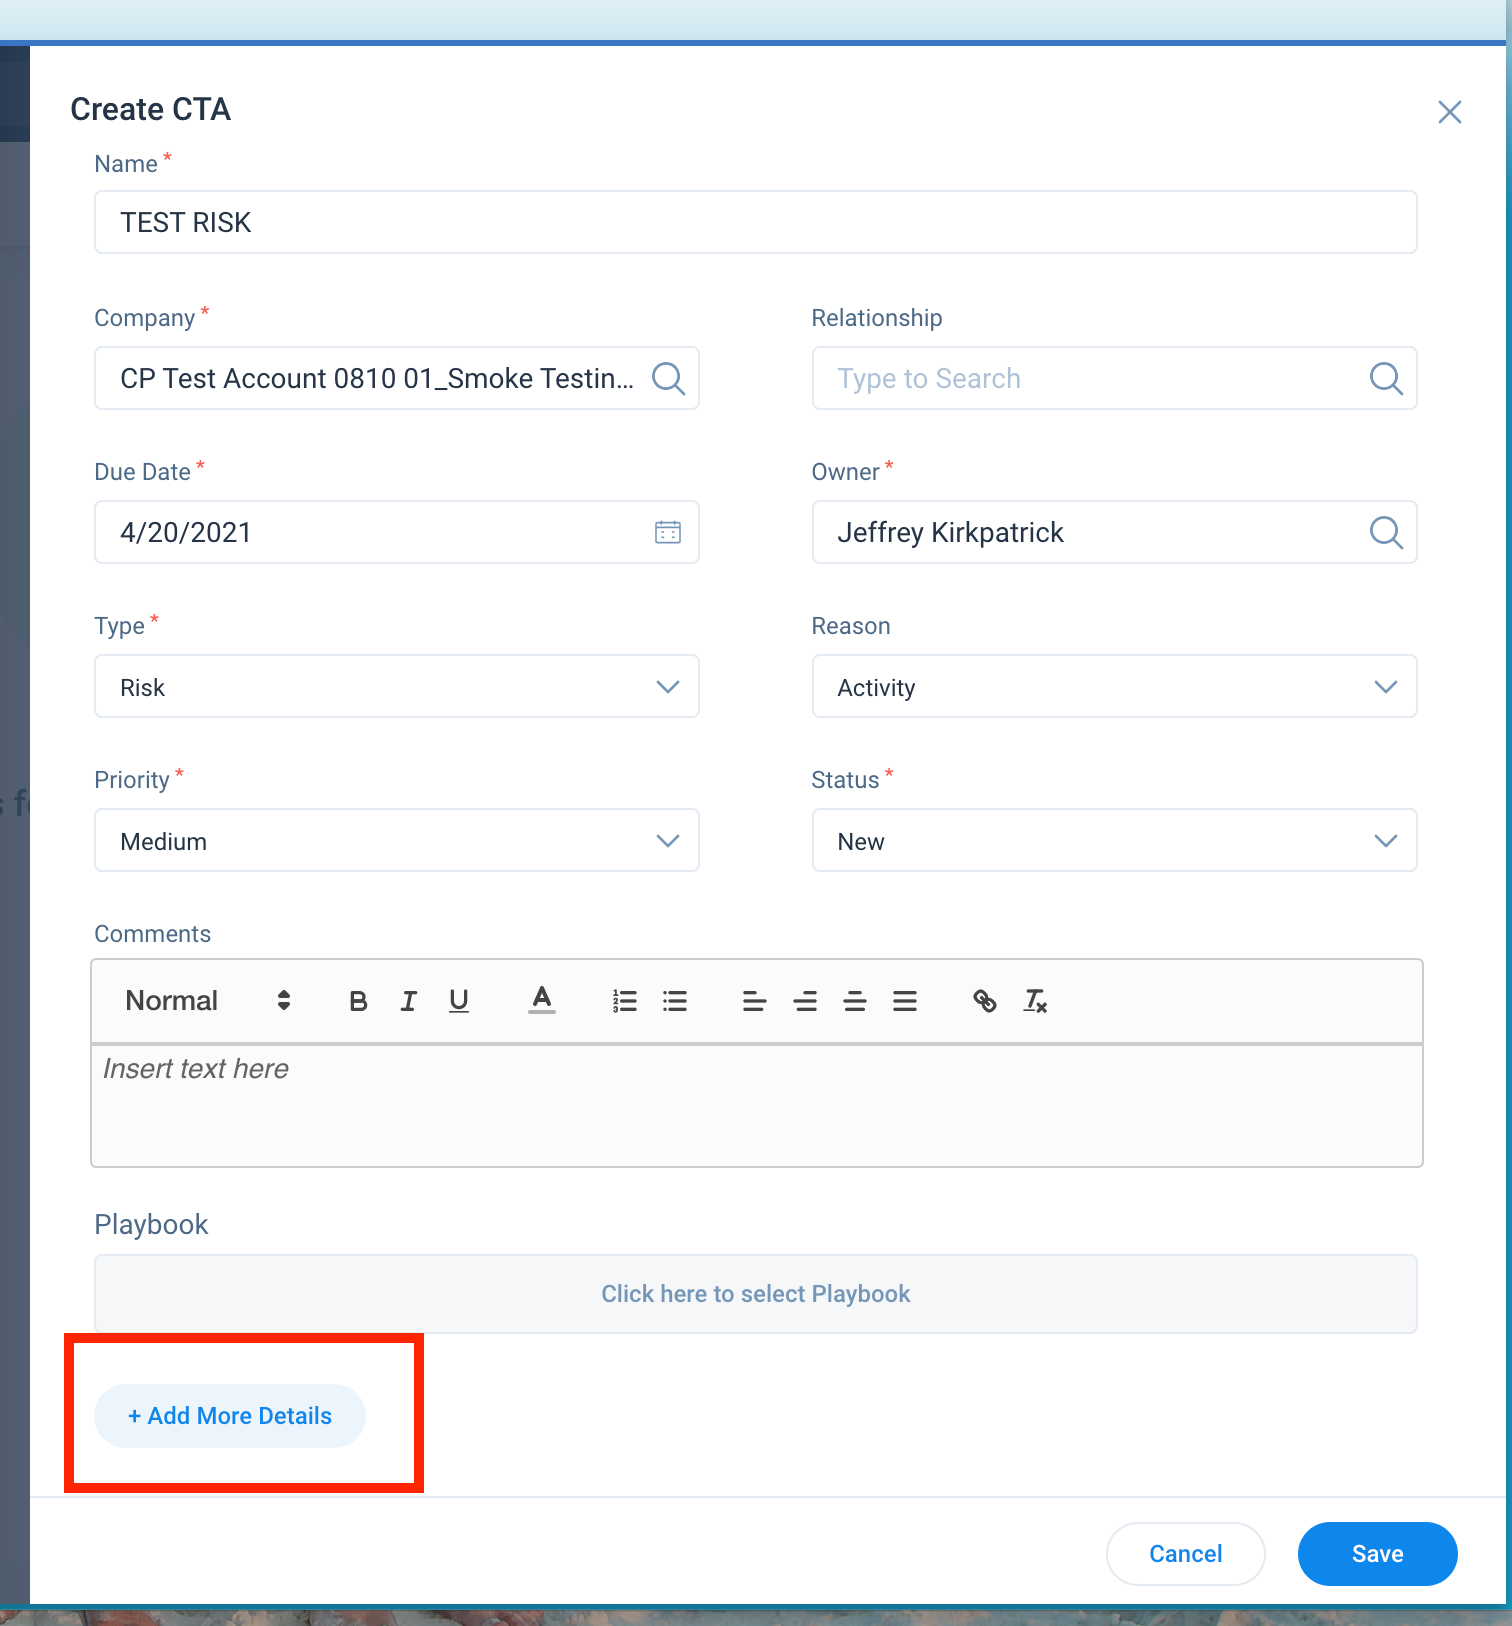Click the Name field containing TEST RISK
Screen dimensions: 1512x1626
pos(755,222)
